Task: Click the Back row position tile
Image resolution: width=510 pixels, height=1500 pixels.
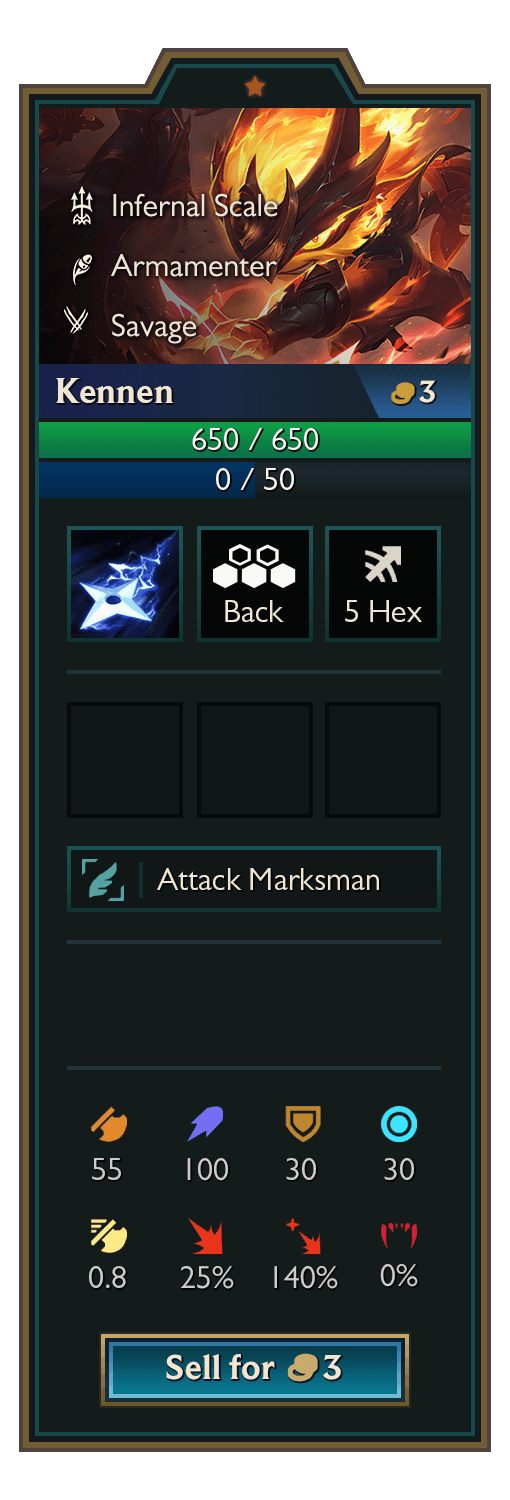Action: [255, 584]
